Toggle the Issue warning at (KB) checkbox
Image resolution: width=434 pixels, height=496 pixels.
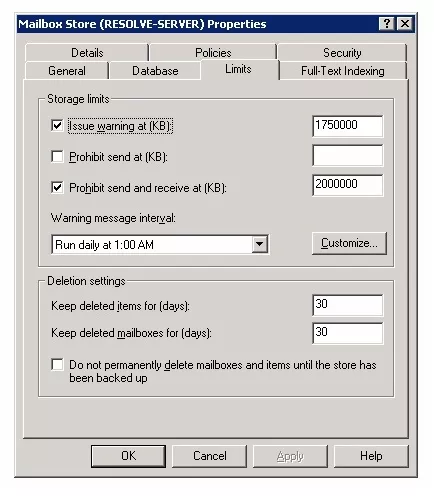[x=57, y=126]
